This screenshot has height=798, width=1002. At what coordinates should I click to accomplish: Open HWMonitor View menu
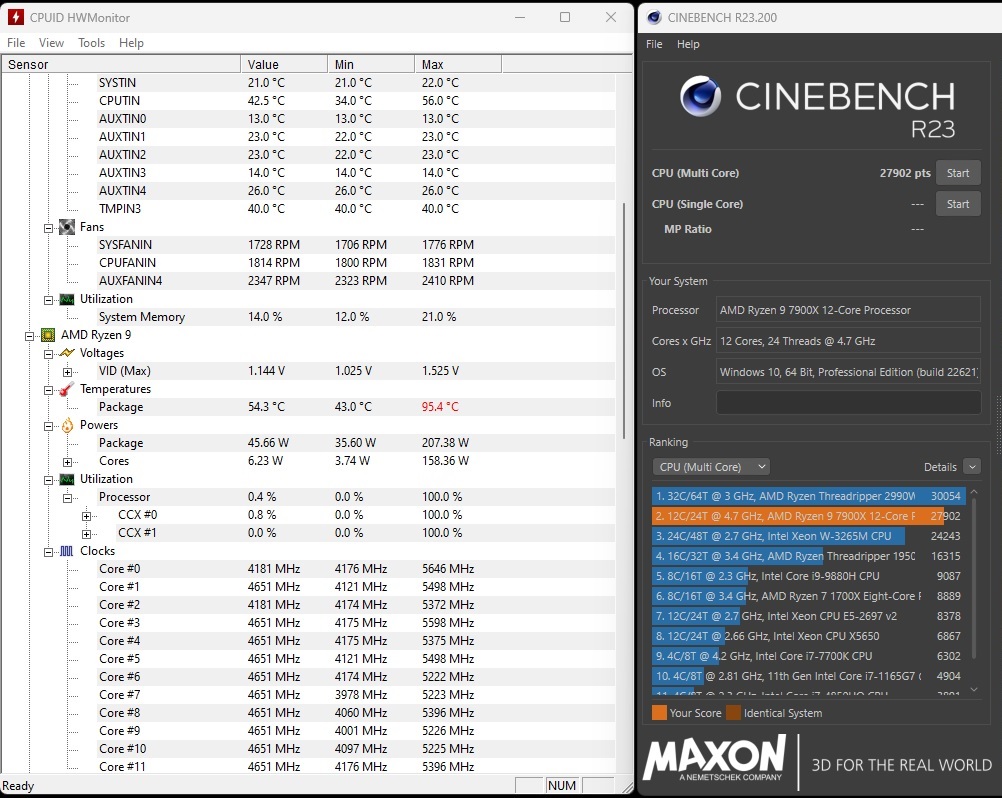coord(51,43)
